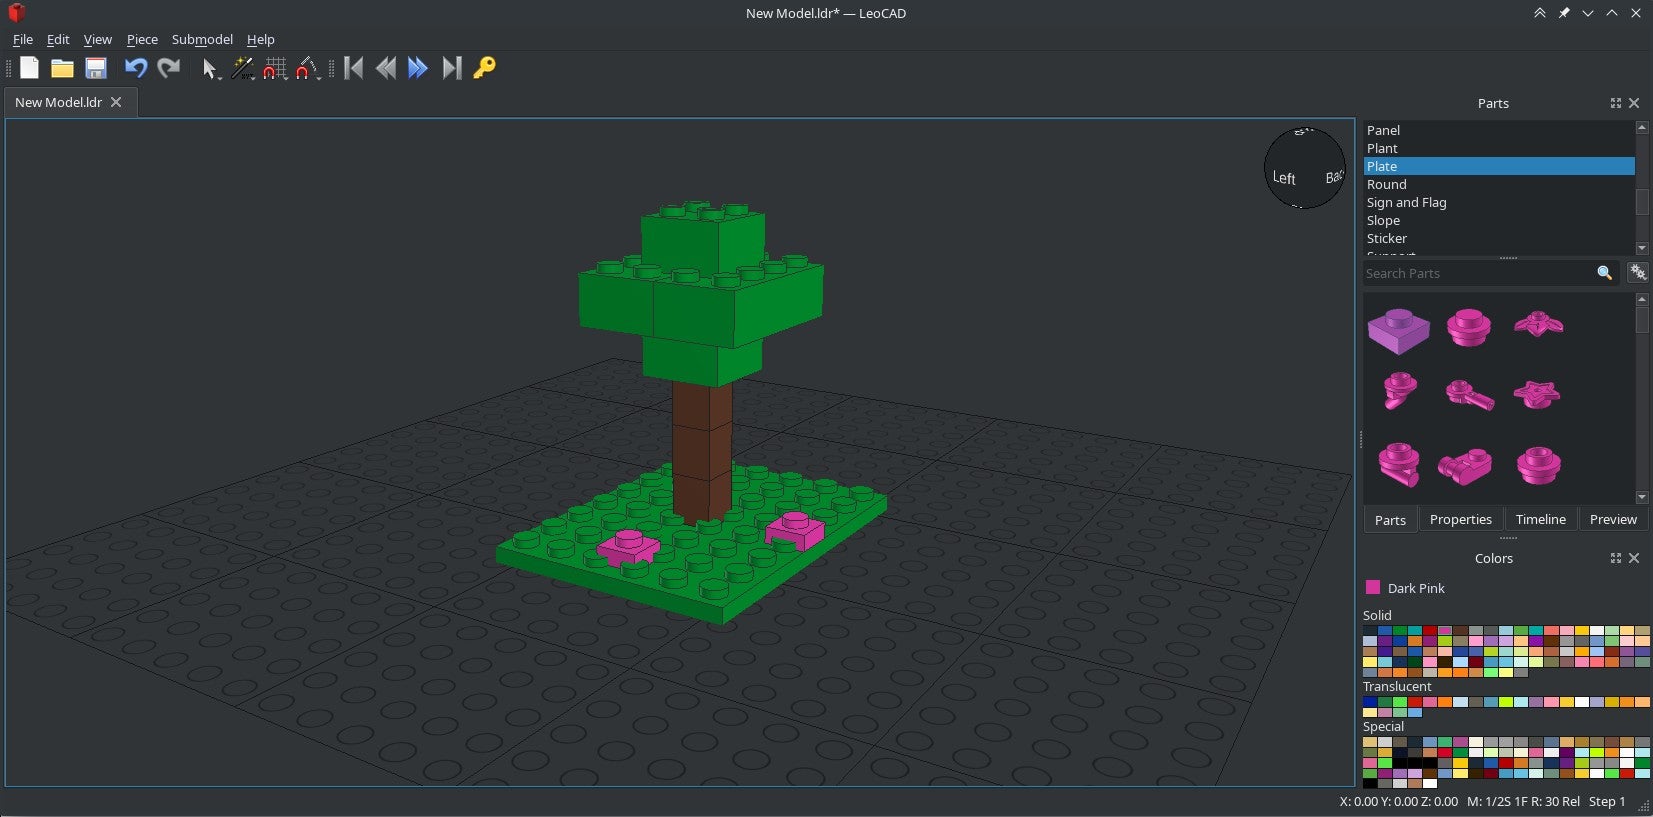Toggle the yellow key icon in the toolbar
1653x817 pixels.
pyautogui.click(x=484, y=68)
